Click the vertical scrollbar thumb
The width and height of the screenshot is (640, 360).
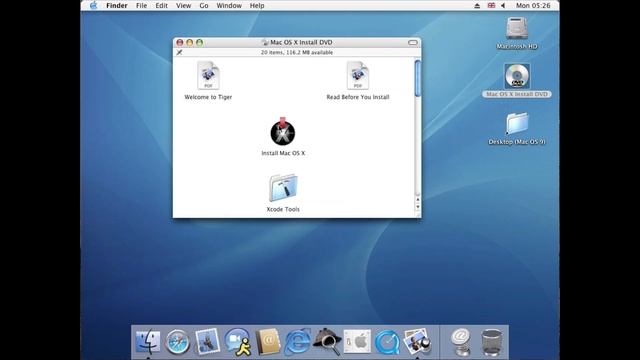tap(418, 78)
